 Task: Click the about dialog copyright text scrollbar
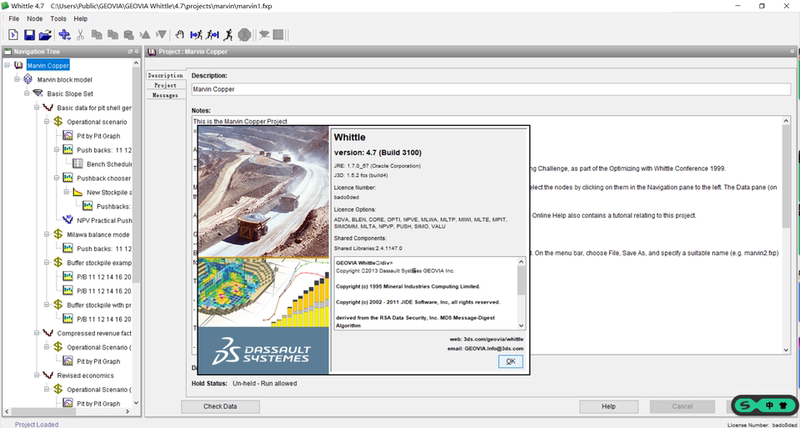[521, 293]
